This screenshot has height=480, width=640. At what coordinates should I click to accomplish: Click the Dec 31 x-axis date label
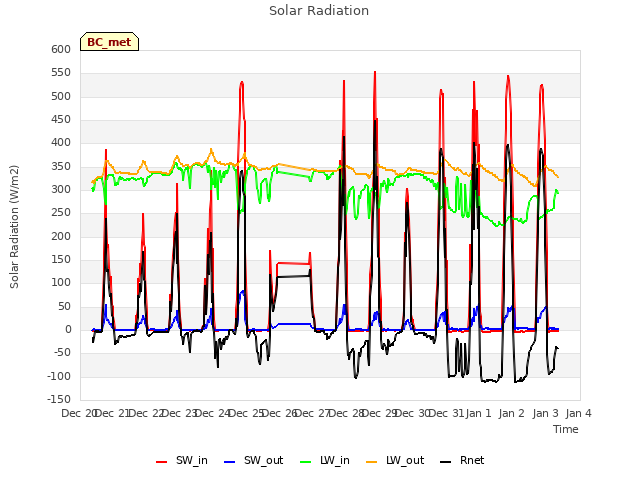click(x=446, y=413)
